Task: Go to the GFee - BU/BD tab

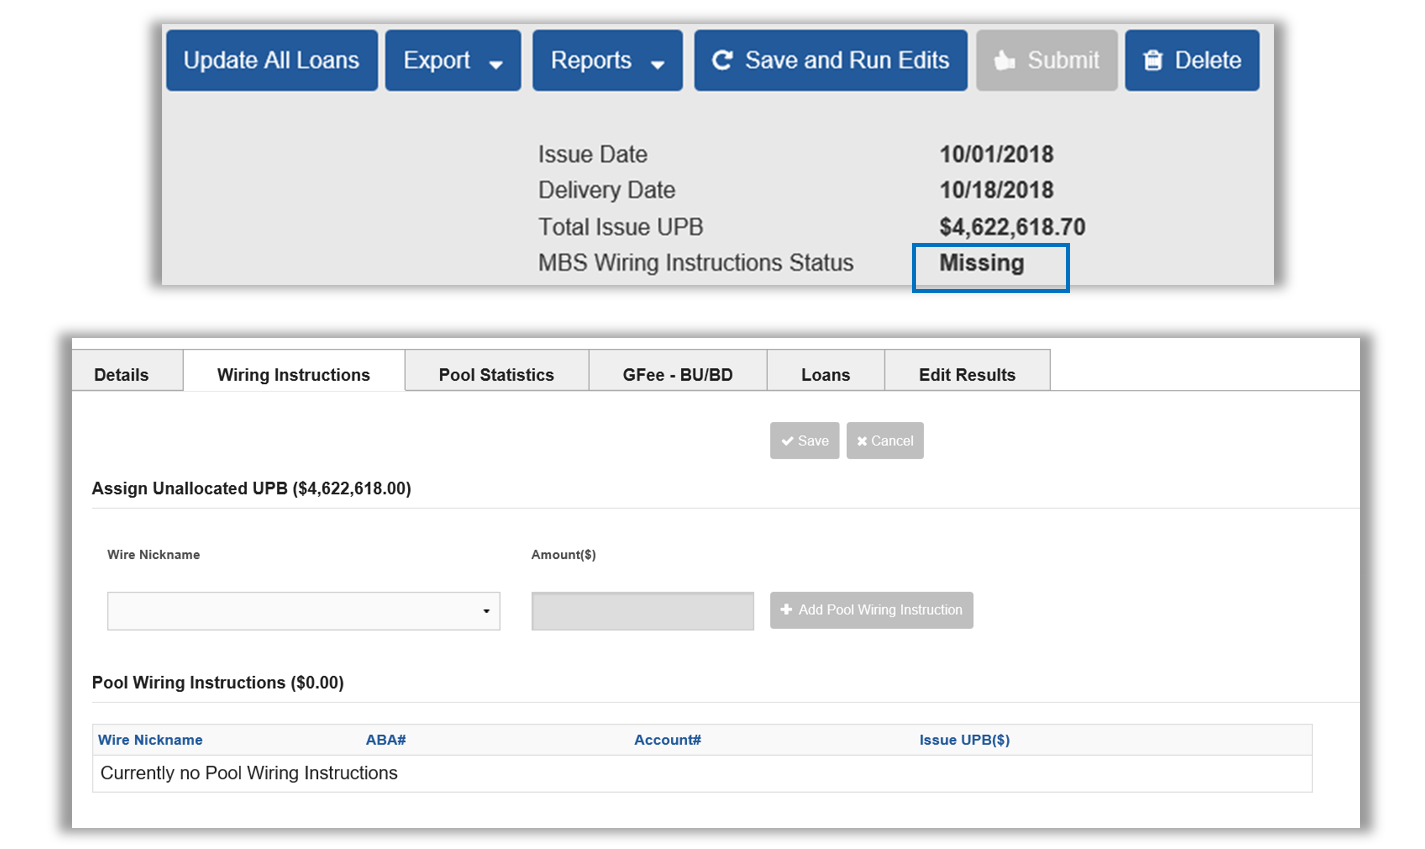Action: (678, 371)
